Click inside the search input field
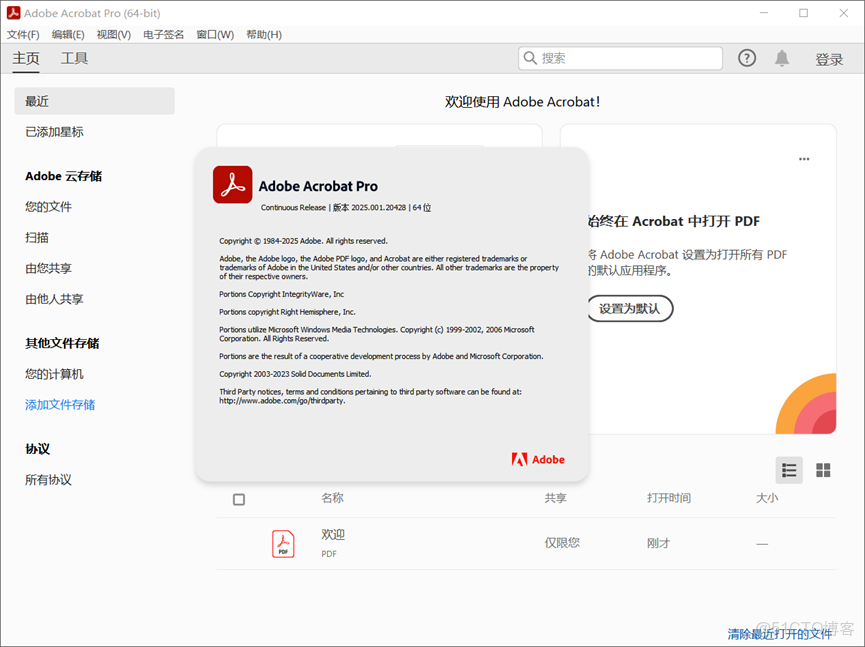865x647 pixels. [620, 58]
